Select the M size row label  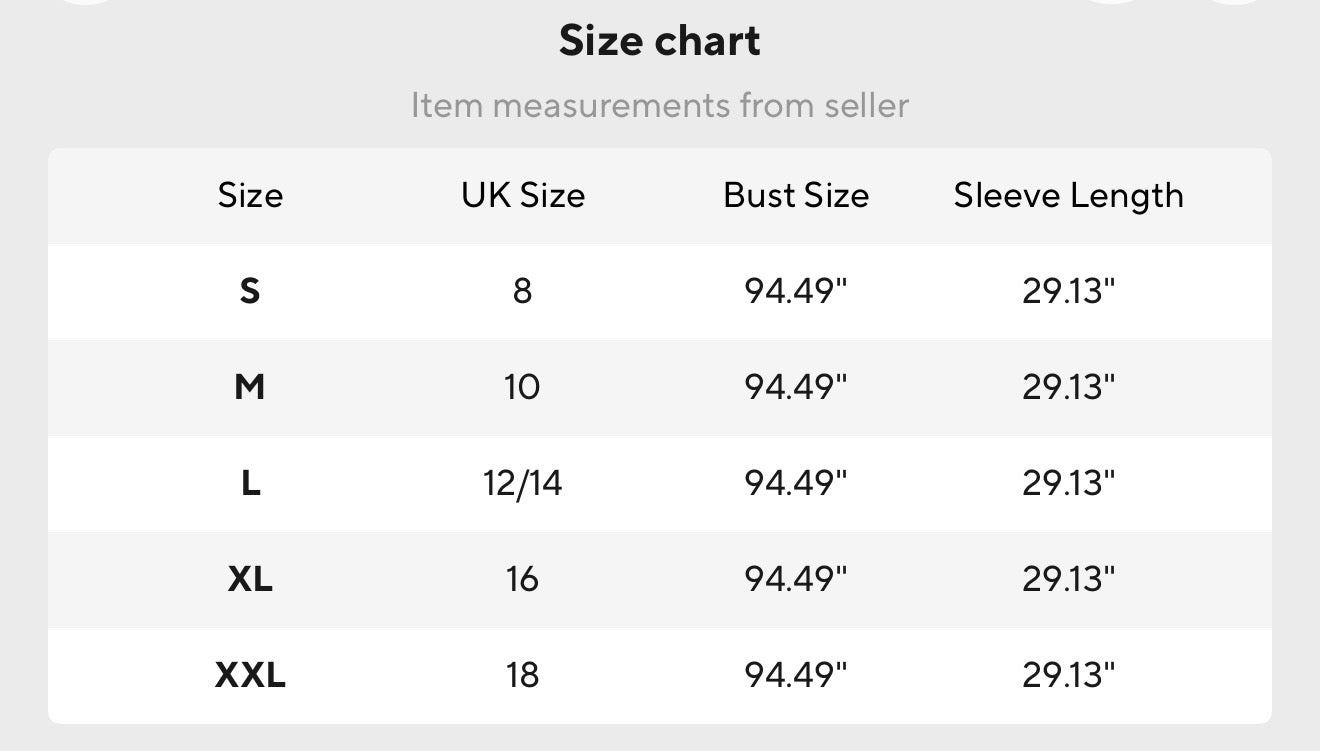pyautogui.click(x=250, y=387)
